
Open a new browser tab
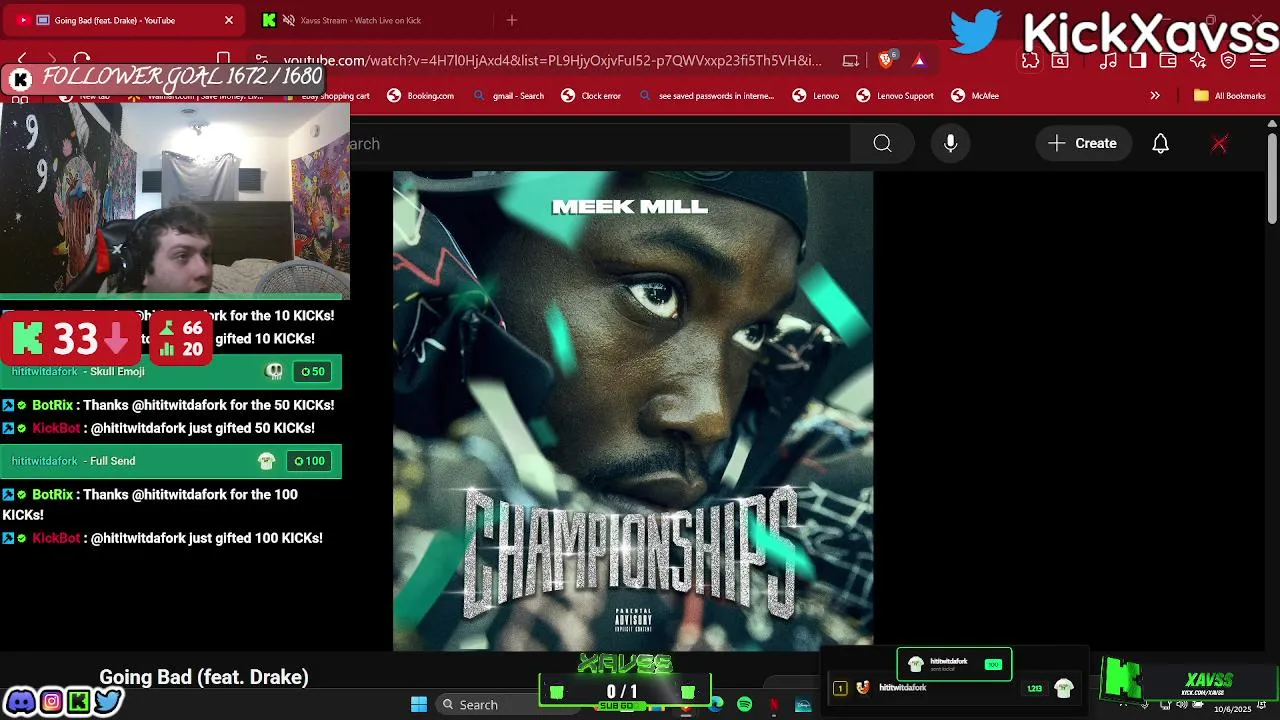point(512,20)
